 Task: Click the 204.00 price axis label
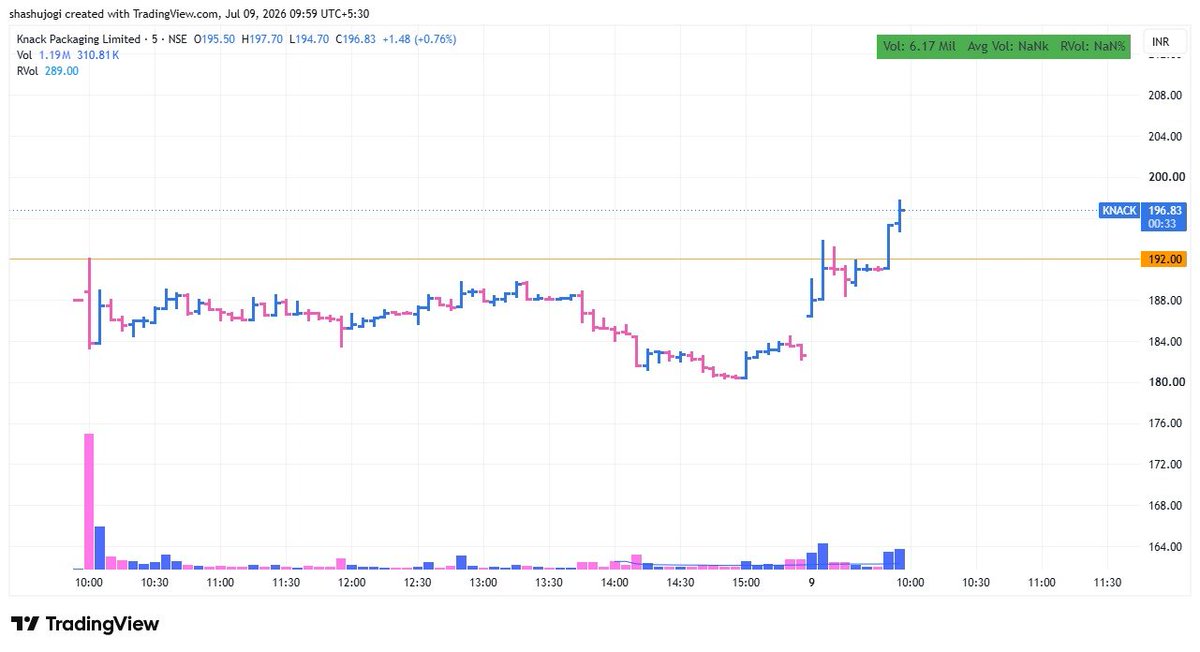1165,137
